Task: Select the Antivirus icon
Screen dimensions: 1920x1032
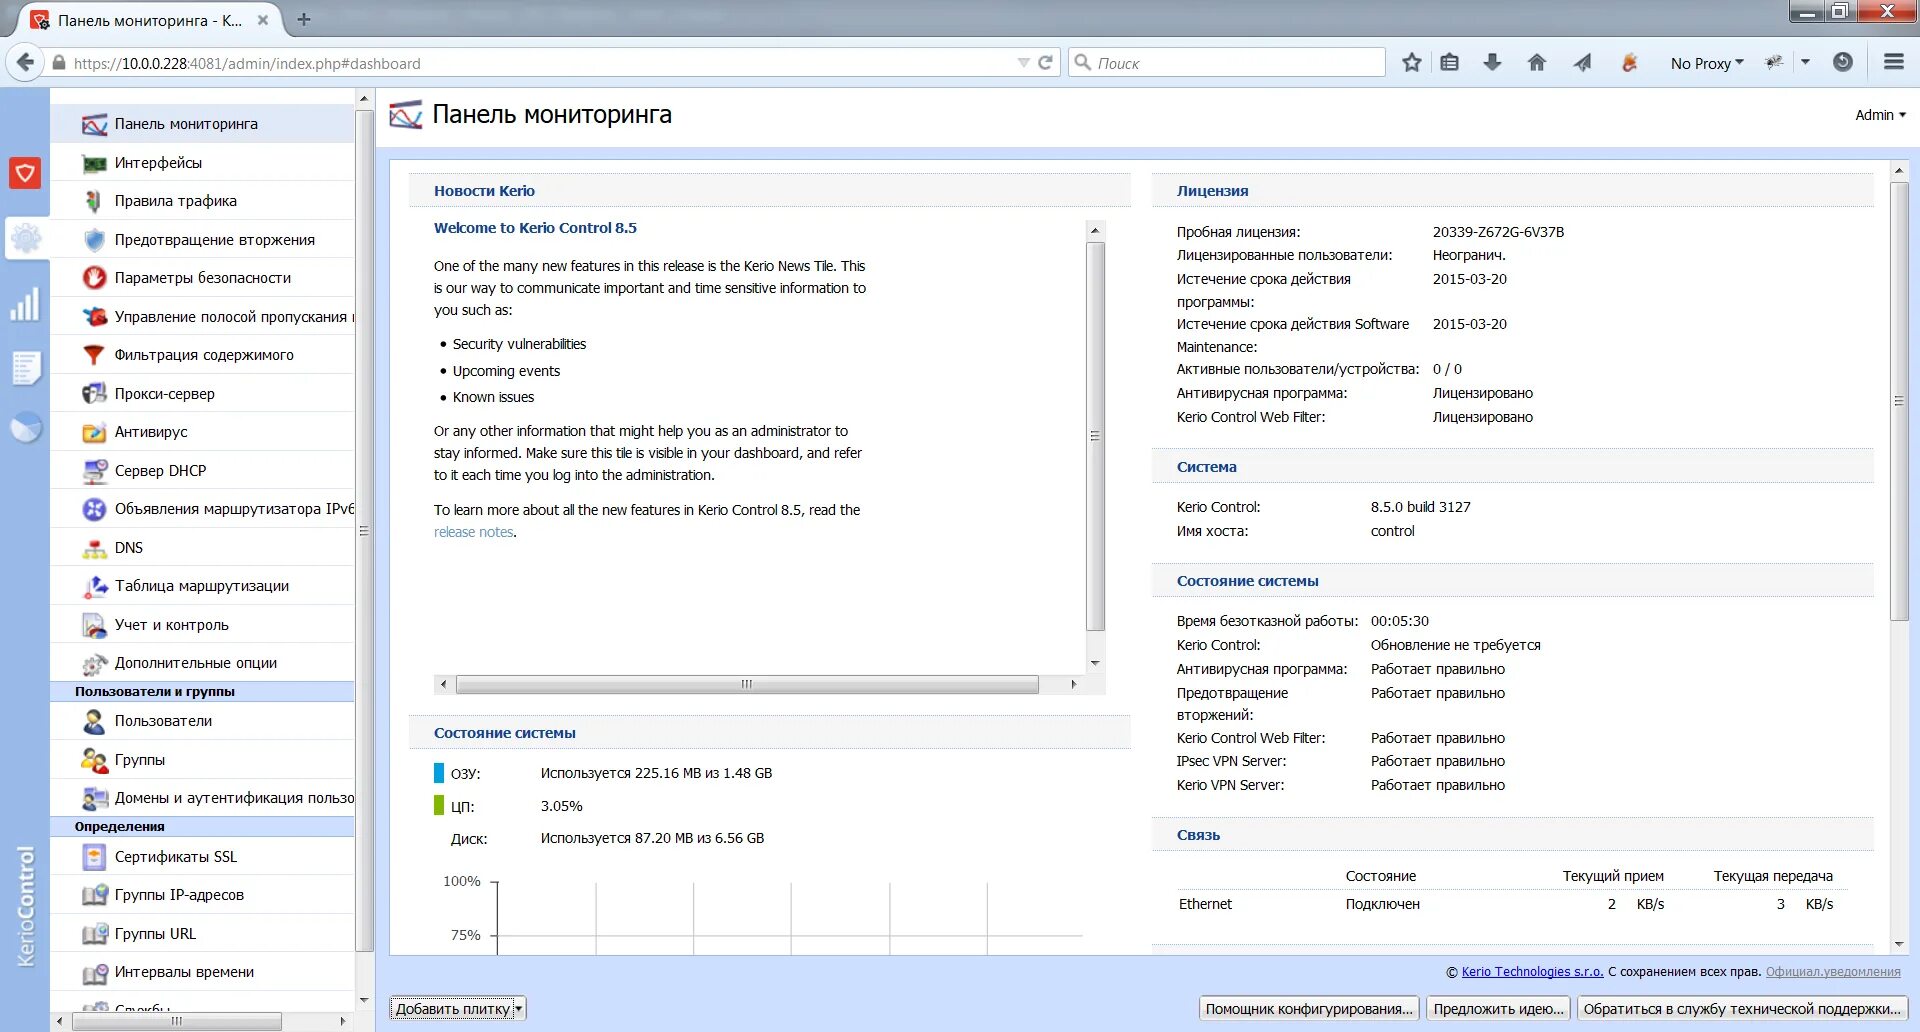Action: 94,432
